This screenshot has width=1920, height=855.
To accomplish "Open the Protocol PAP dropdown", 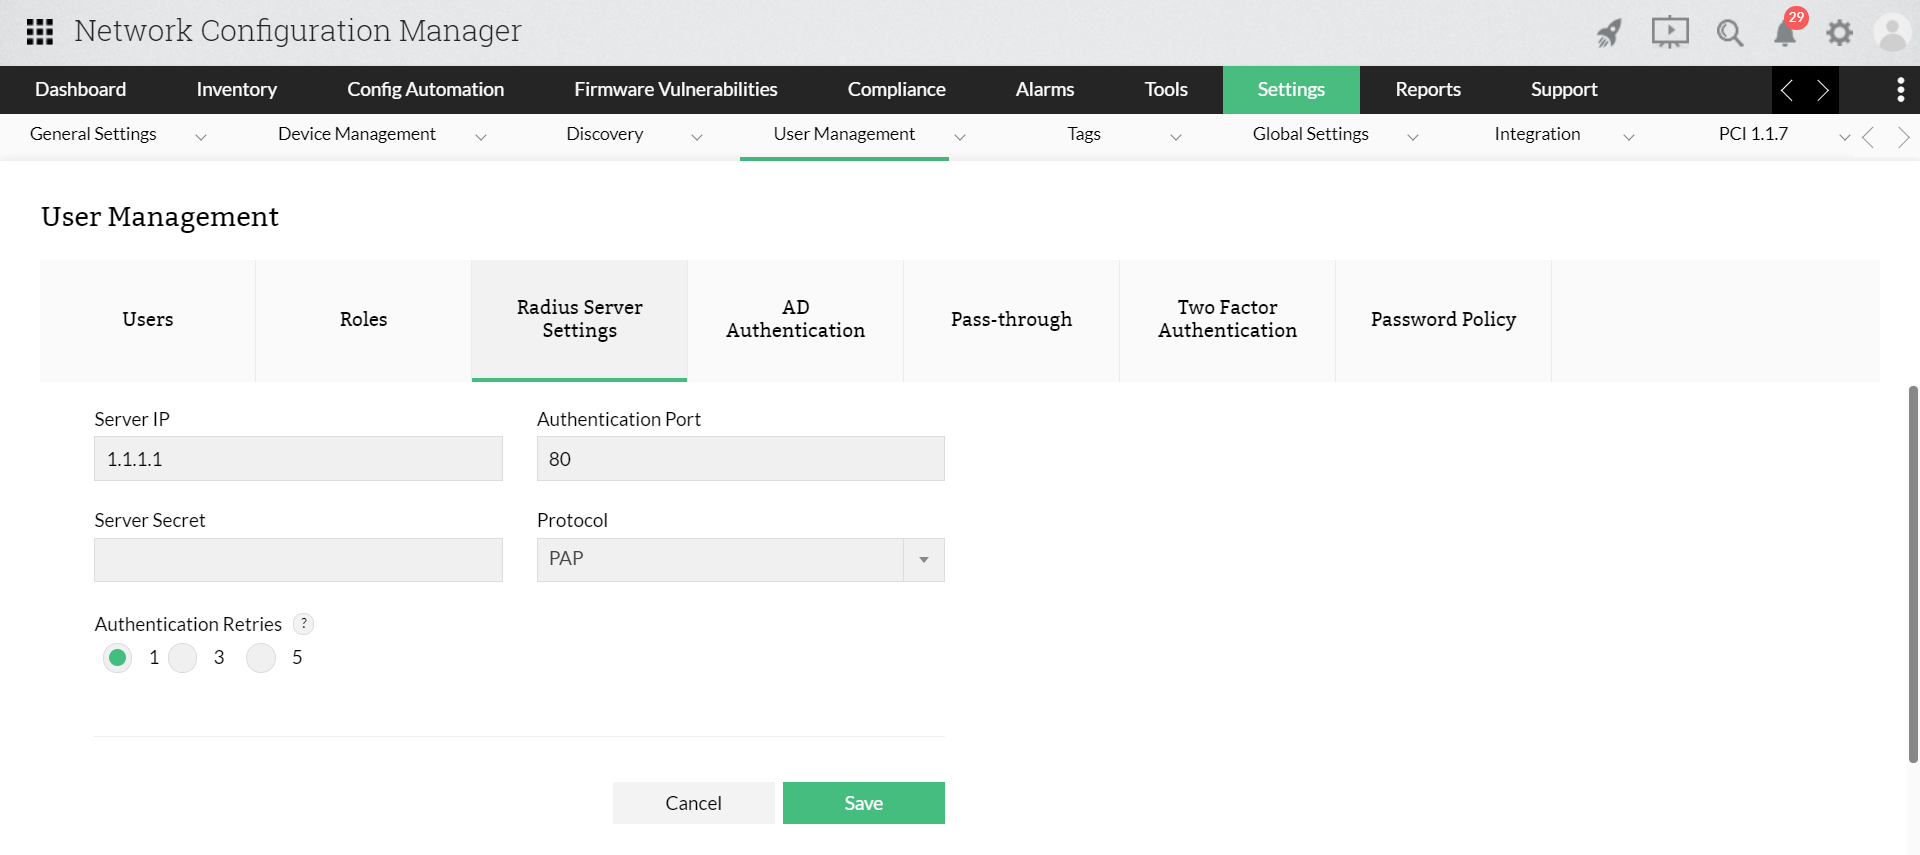I will click(x=740, y=560).
